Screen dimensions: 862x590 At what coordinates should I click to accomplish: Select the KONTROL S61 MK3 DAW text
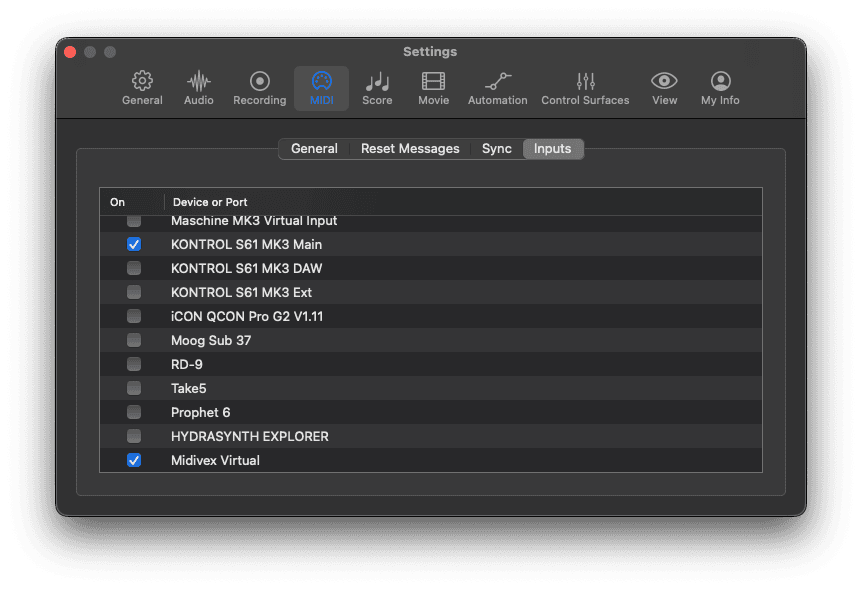point(246,268)
